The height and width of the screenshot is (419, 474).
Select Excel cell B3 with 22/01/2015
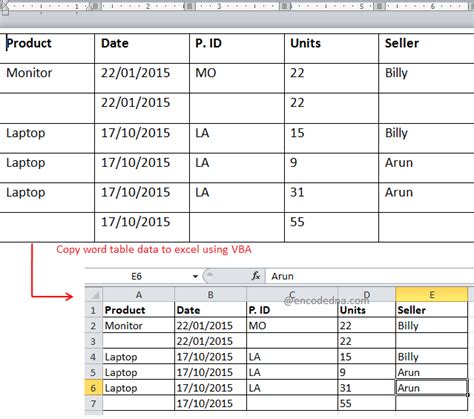pos(211,341)
